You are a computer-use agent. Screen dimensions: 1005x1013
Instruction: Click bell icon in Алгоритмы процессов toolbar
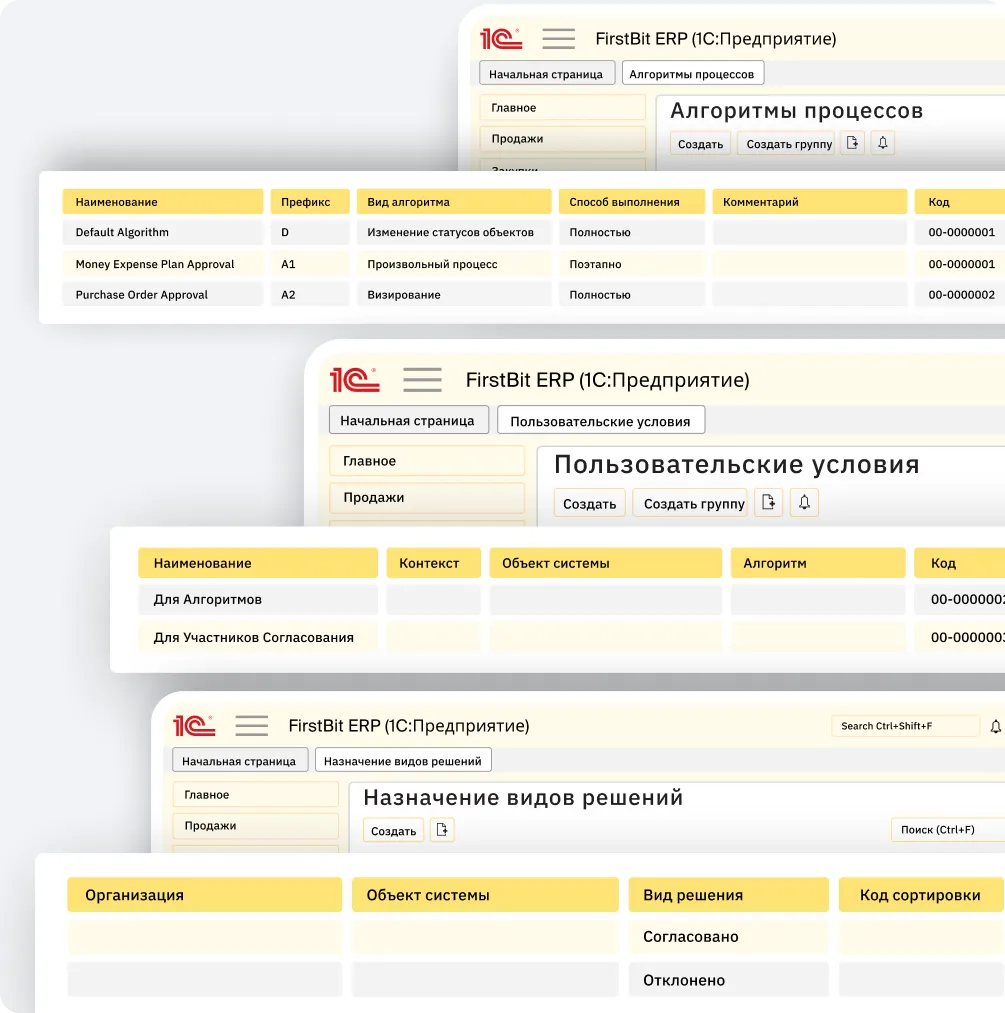[x=882, y=143]
